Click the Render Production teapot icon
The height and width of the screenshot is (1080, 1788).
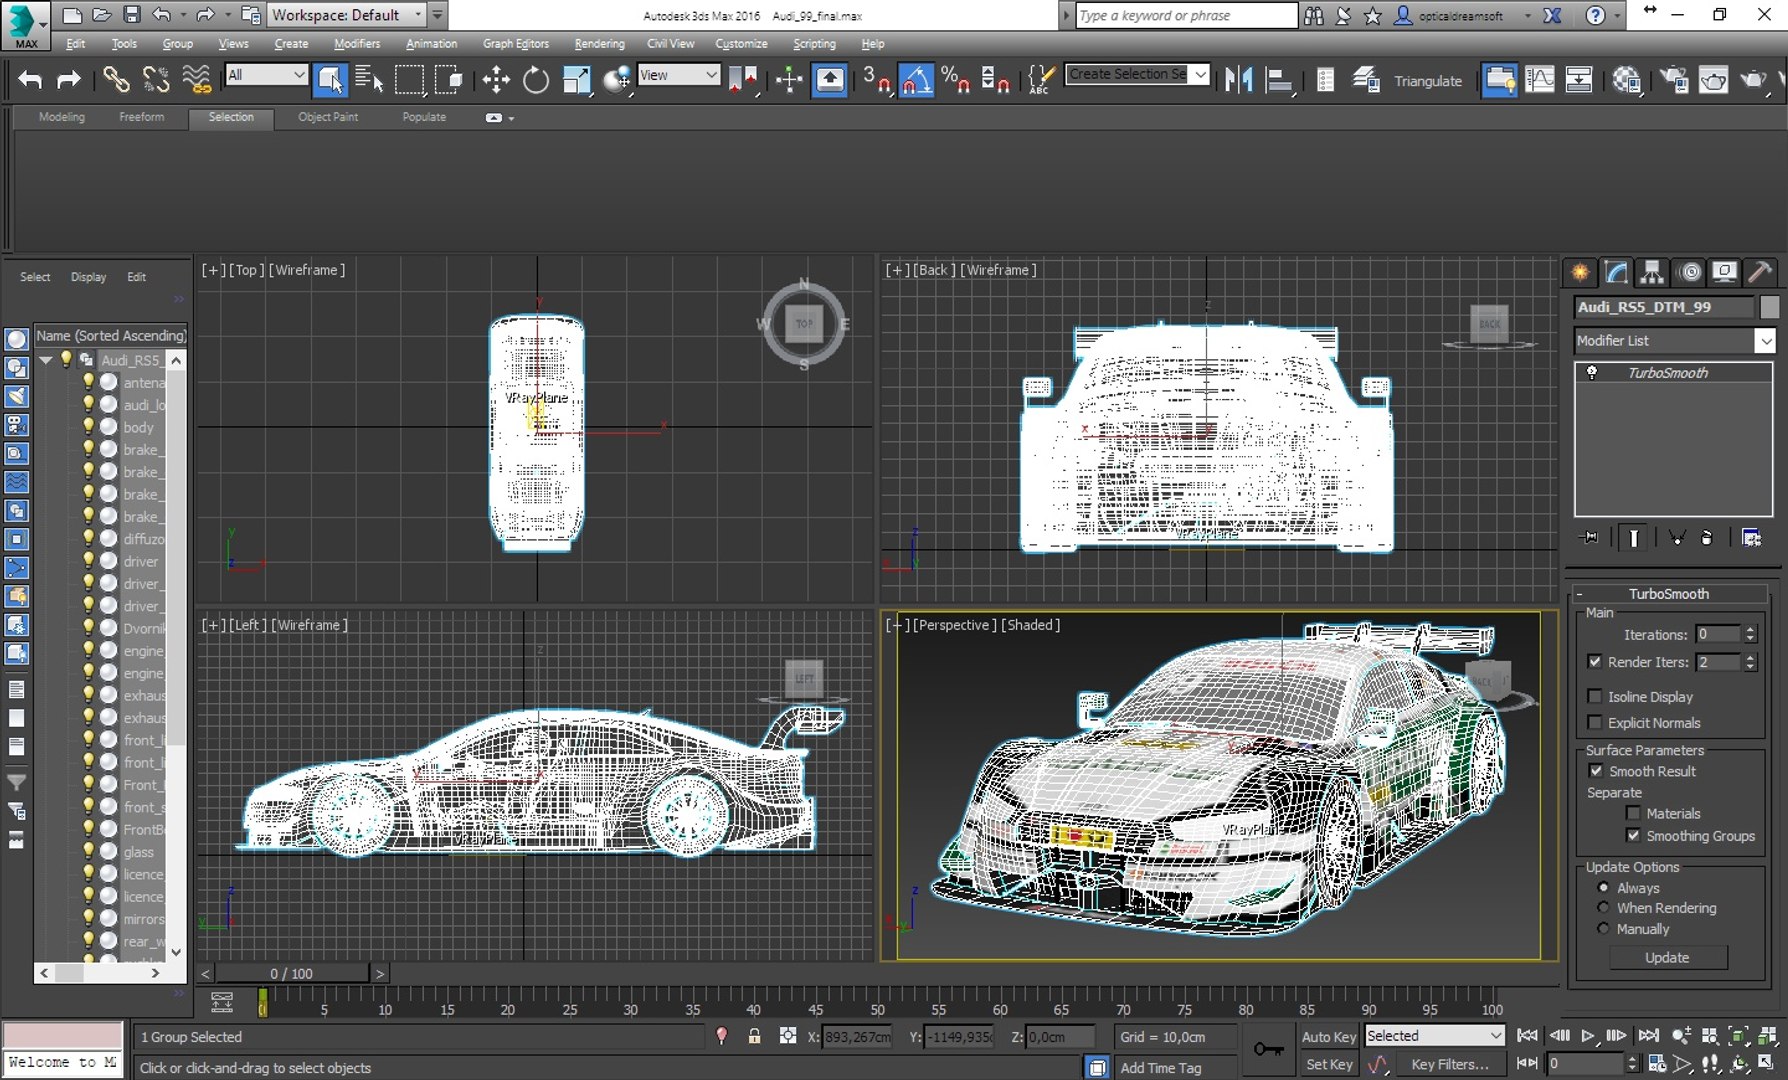[1753, 80]
